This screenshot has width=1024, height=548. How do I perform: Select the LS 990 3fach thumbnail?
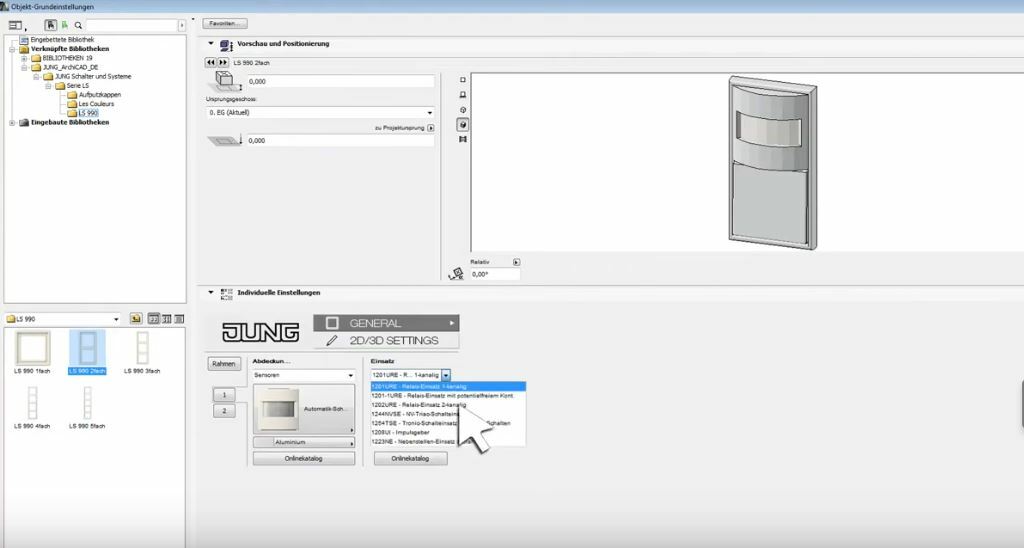[142, 352]
